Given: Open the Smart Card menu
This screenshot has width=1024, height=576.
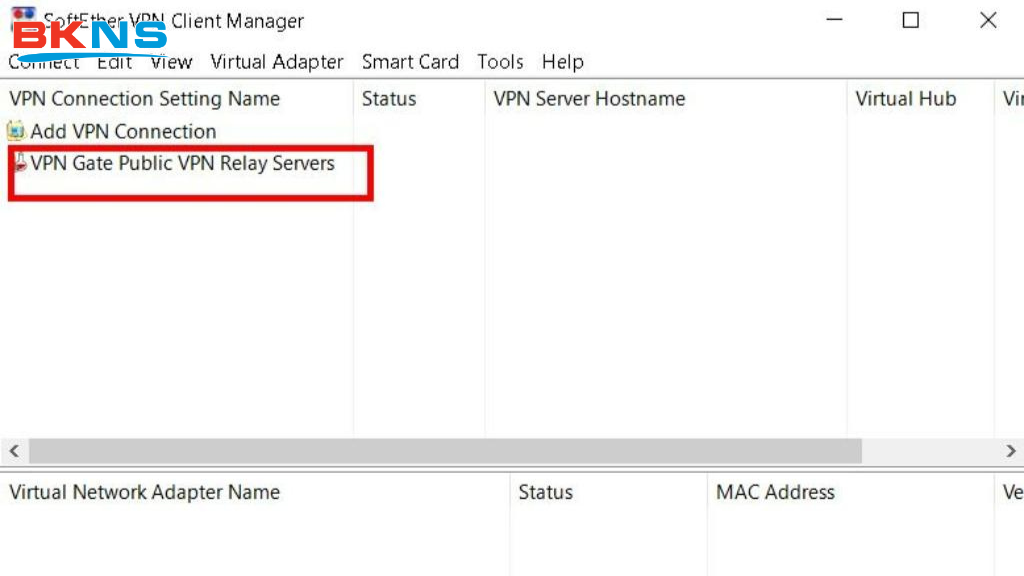Looking at the screenshot, I should pyautogui.click(x=410, y=62).
